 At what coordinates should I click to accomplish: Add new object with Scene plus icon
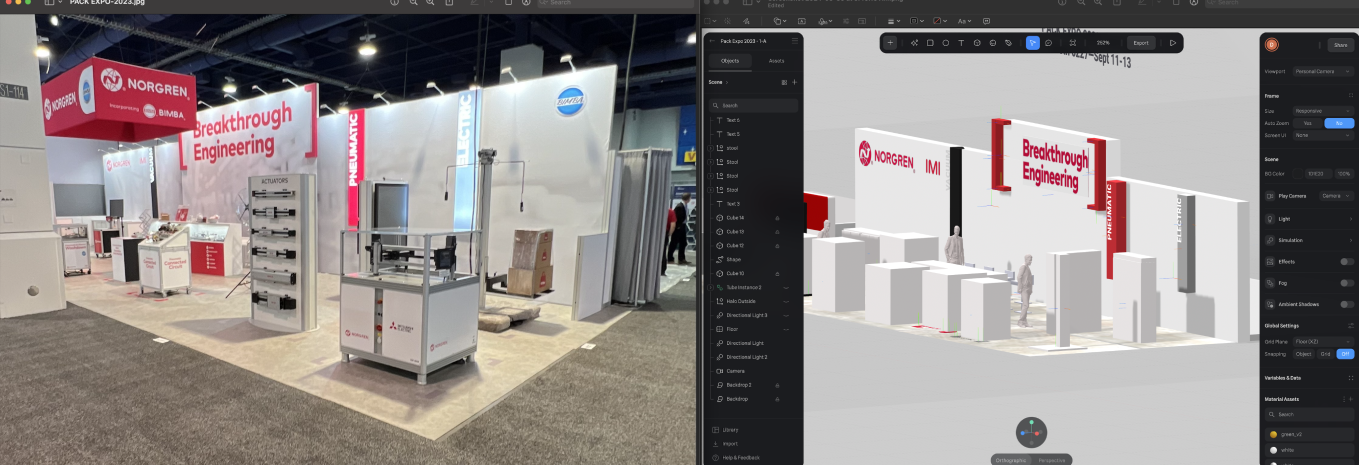tap(795, 82)
